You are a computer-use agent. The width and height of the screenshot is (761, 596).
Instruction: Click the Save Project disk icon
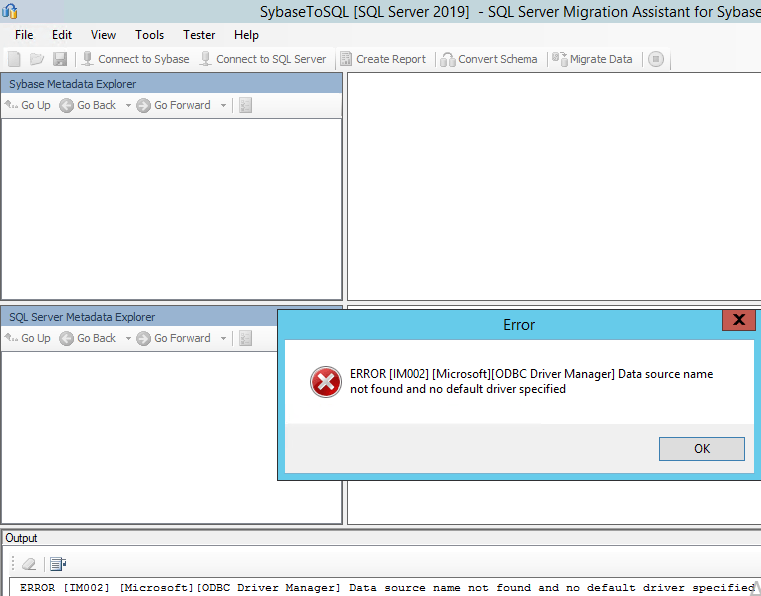point(60,59)
